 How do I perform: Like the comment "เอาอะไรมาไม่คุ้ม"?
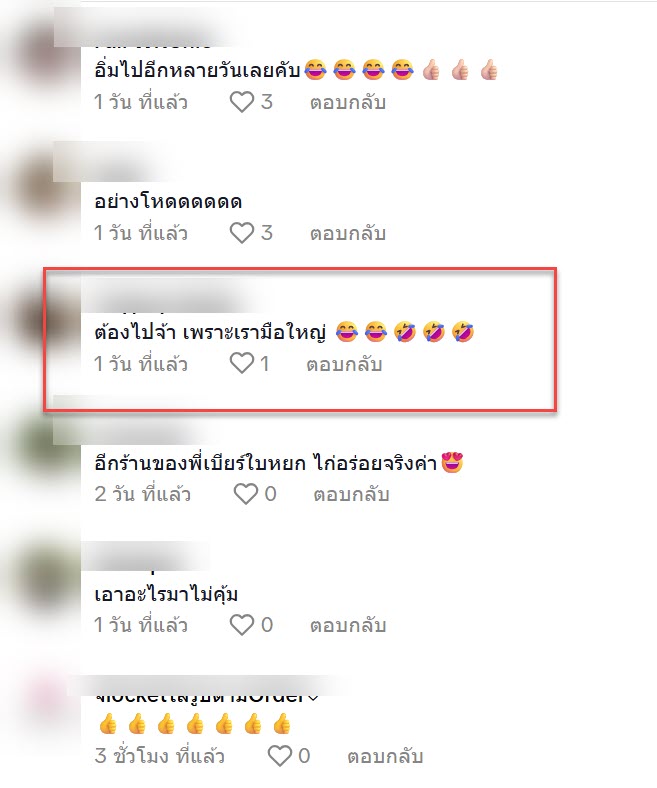pyautogui.click(x=242, y=625)
